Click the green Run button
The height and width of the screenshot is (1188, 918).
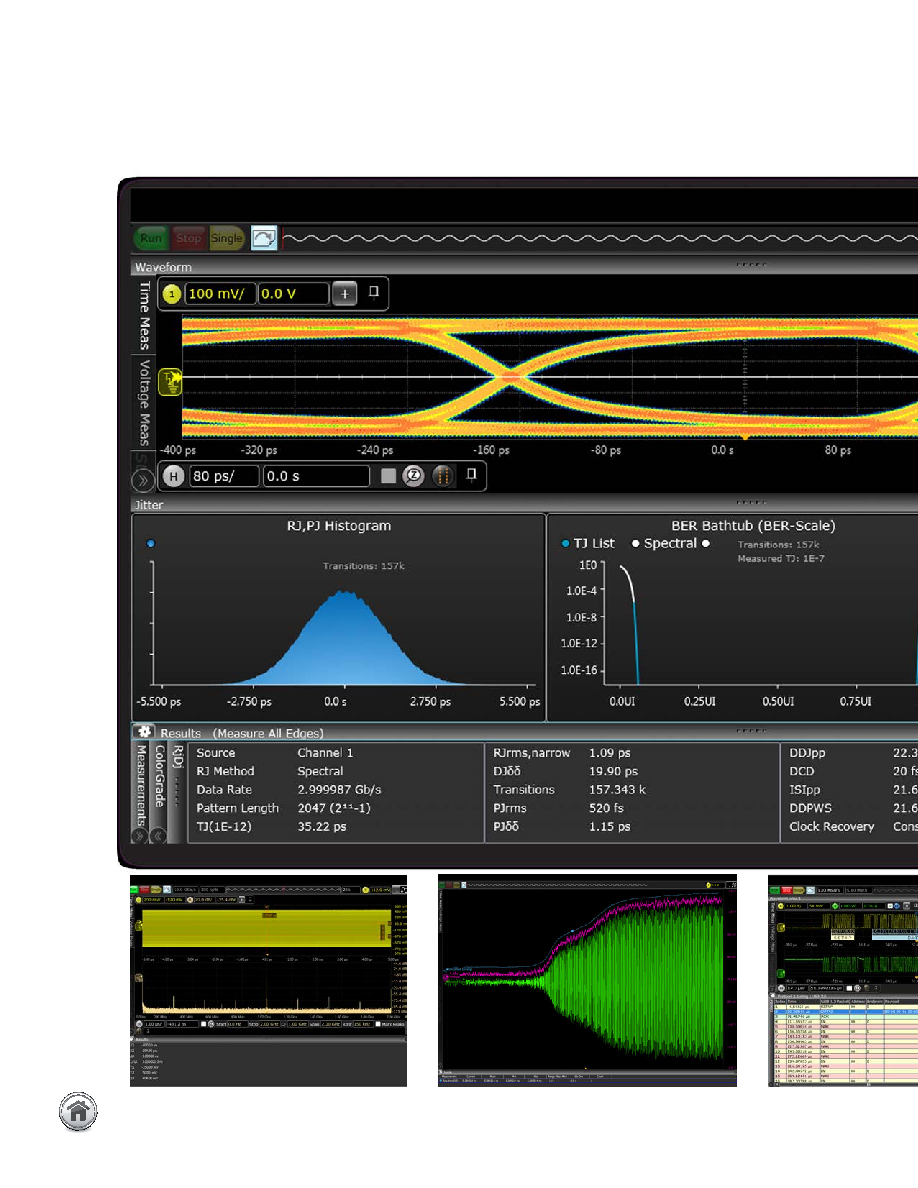(x=151, y=238)
